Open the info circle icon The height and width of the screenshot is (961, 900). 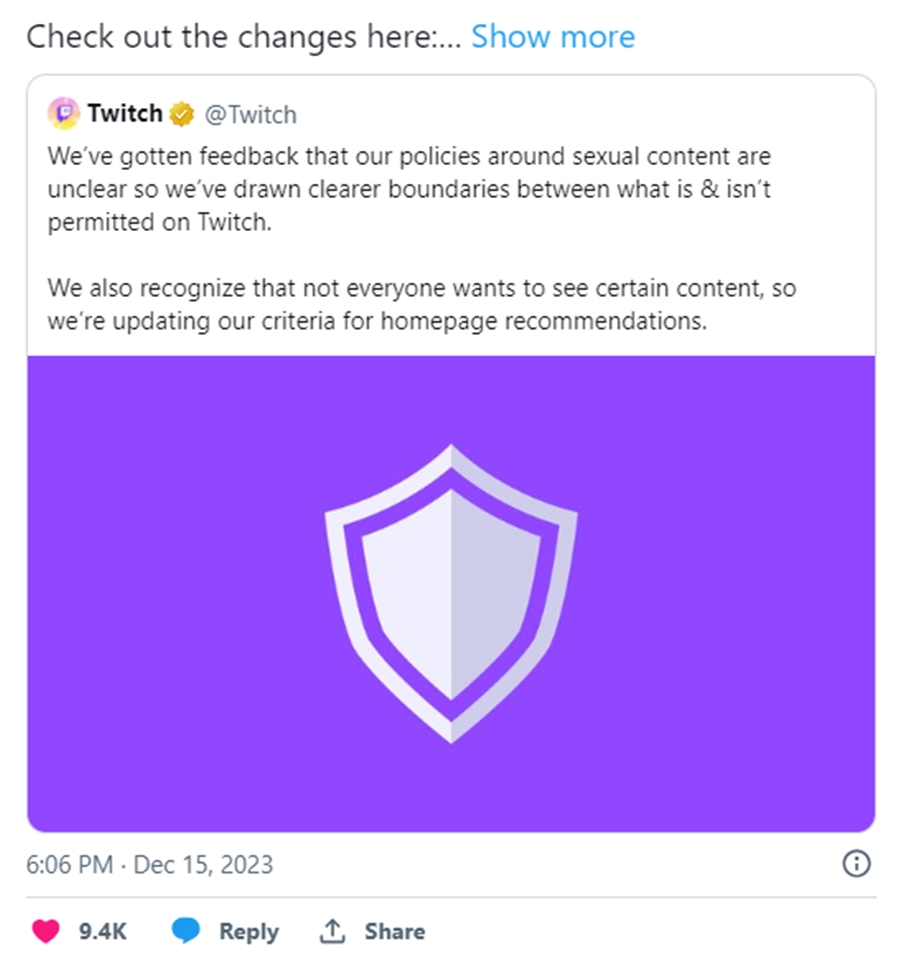tap(856, 864)
